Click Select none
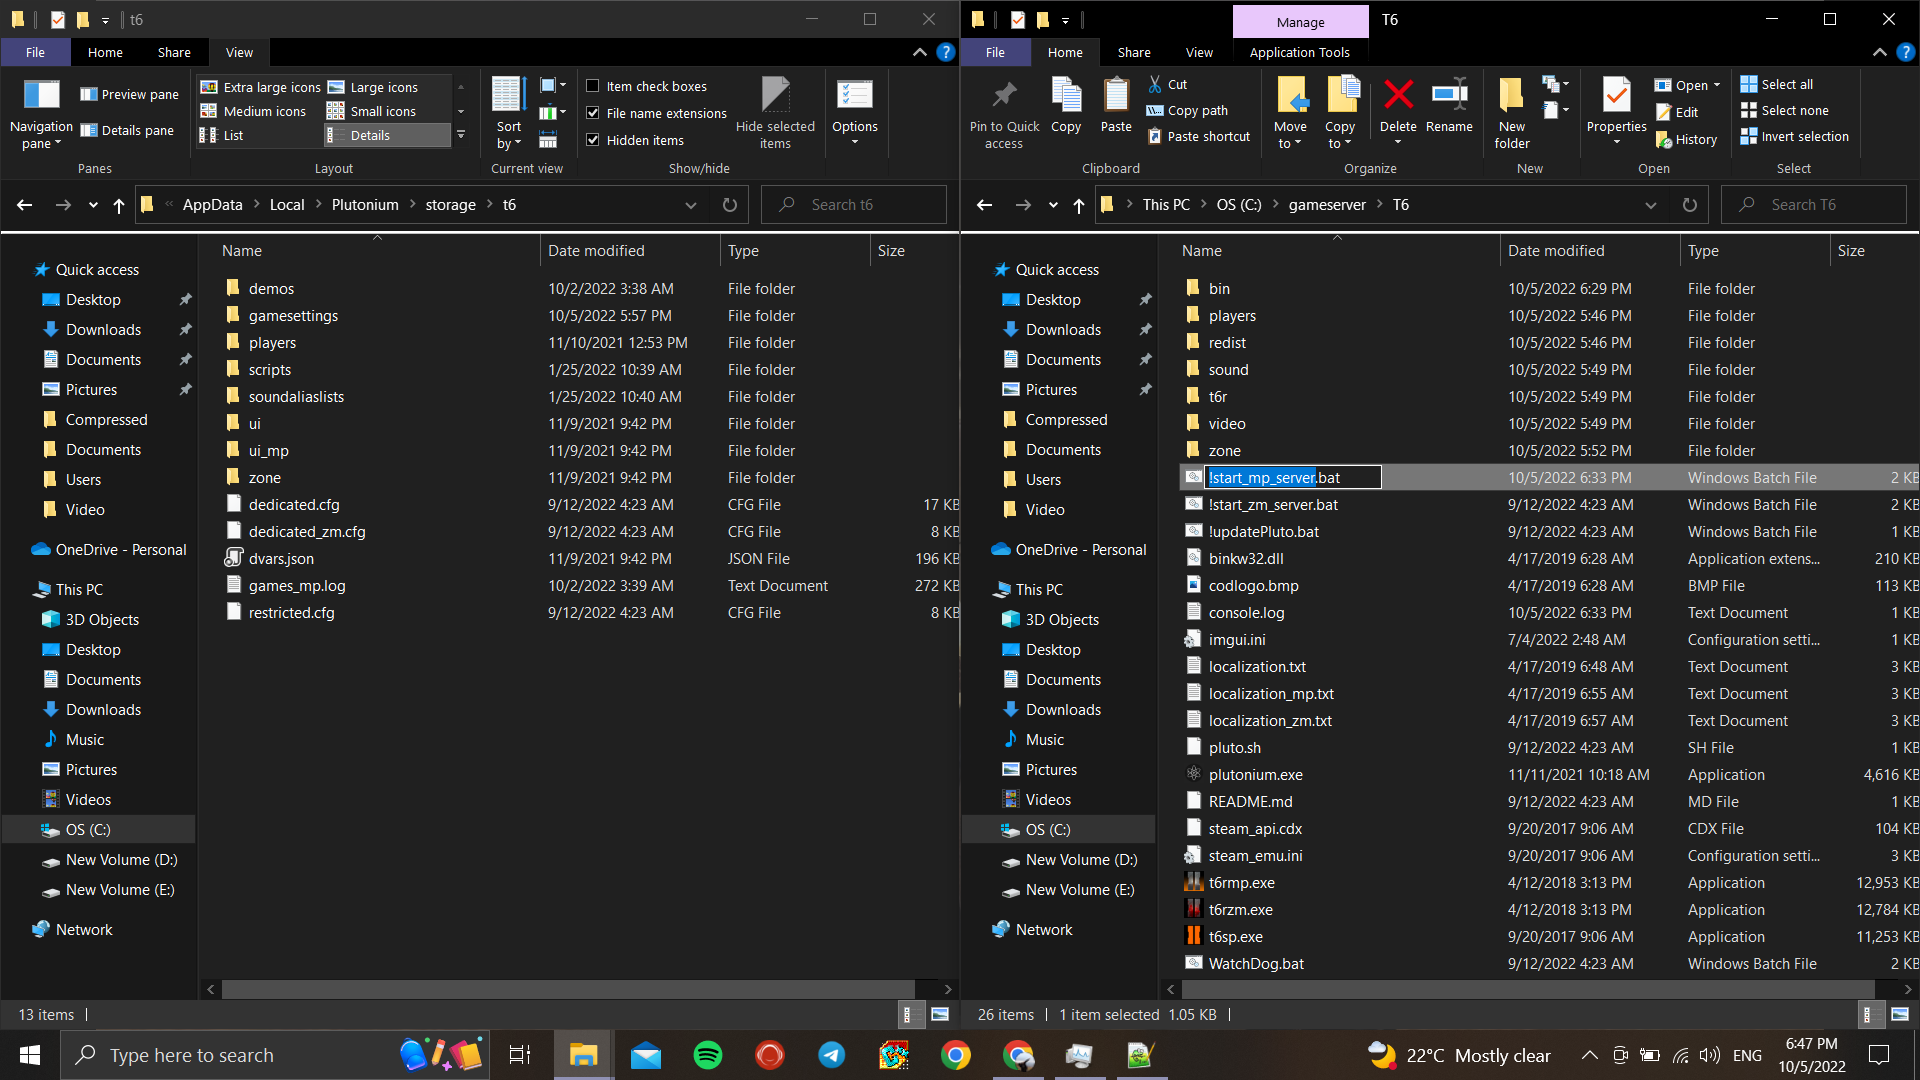 [x=1785, y=110]
